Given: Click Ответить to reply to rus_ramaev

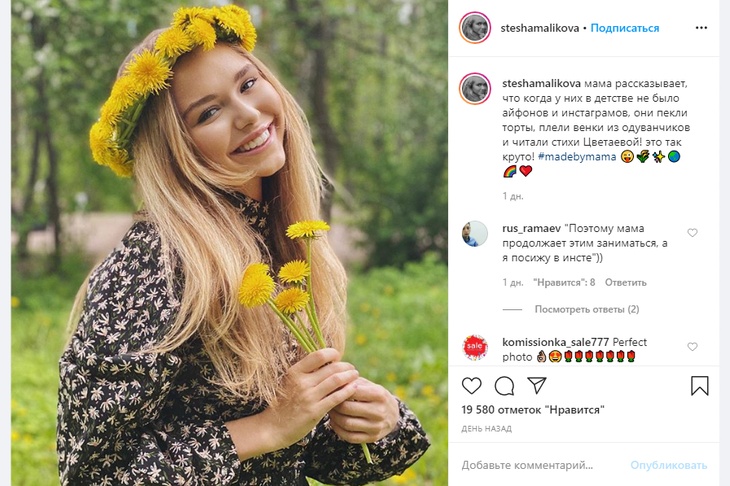Looking at the screenshot, I should [625, 282].
